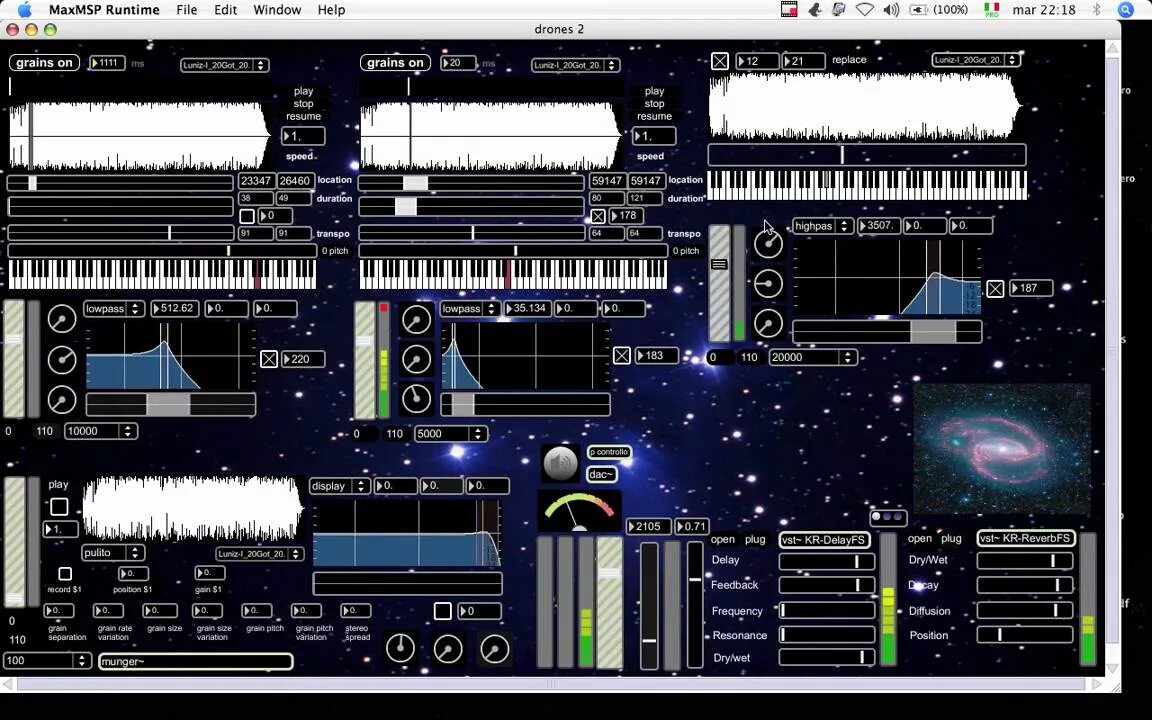Click play in the first grain player
Image resolution: width=1152 pixels, height=720 pixels.
coord(303,91)
